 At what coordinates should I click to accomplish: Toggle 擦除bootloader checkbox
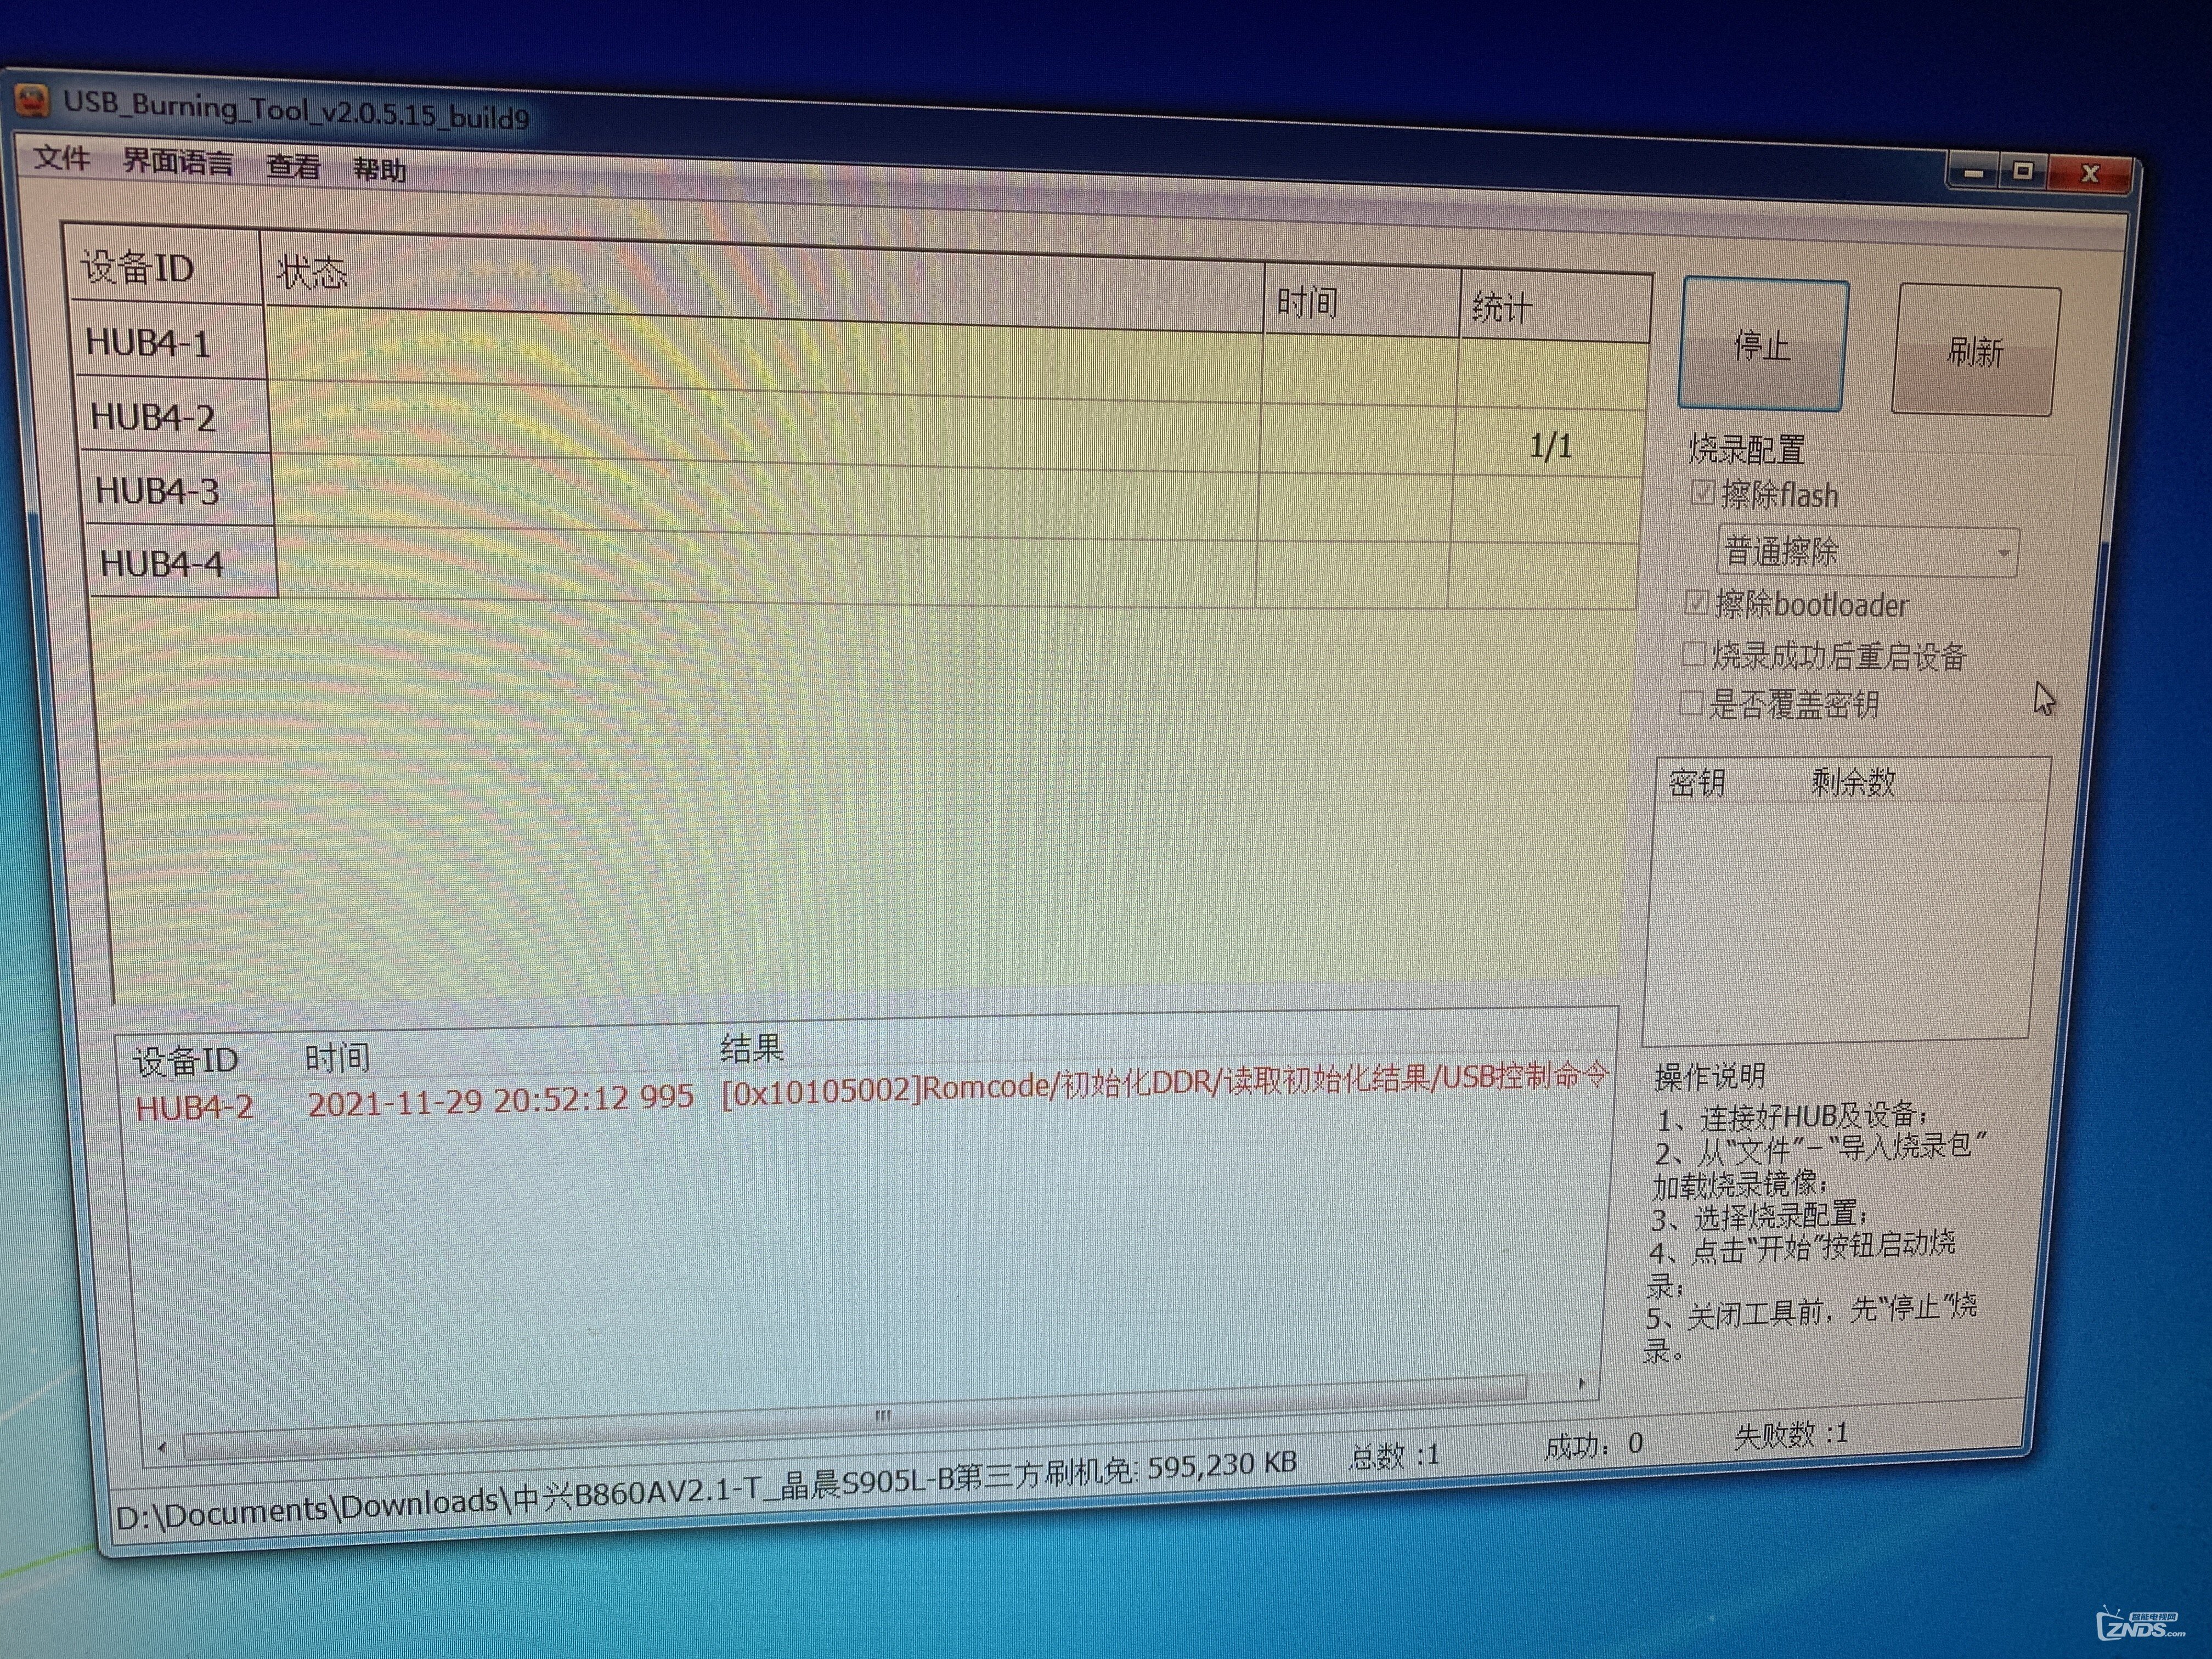[1696, 602]
